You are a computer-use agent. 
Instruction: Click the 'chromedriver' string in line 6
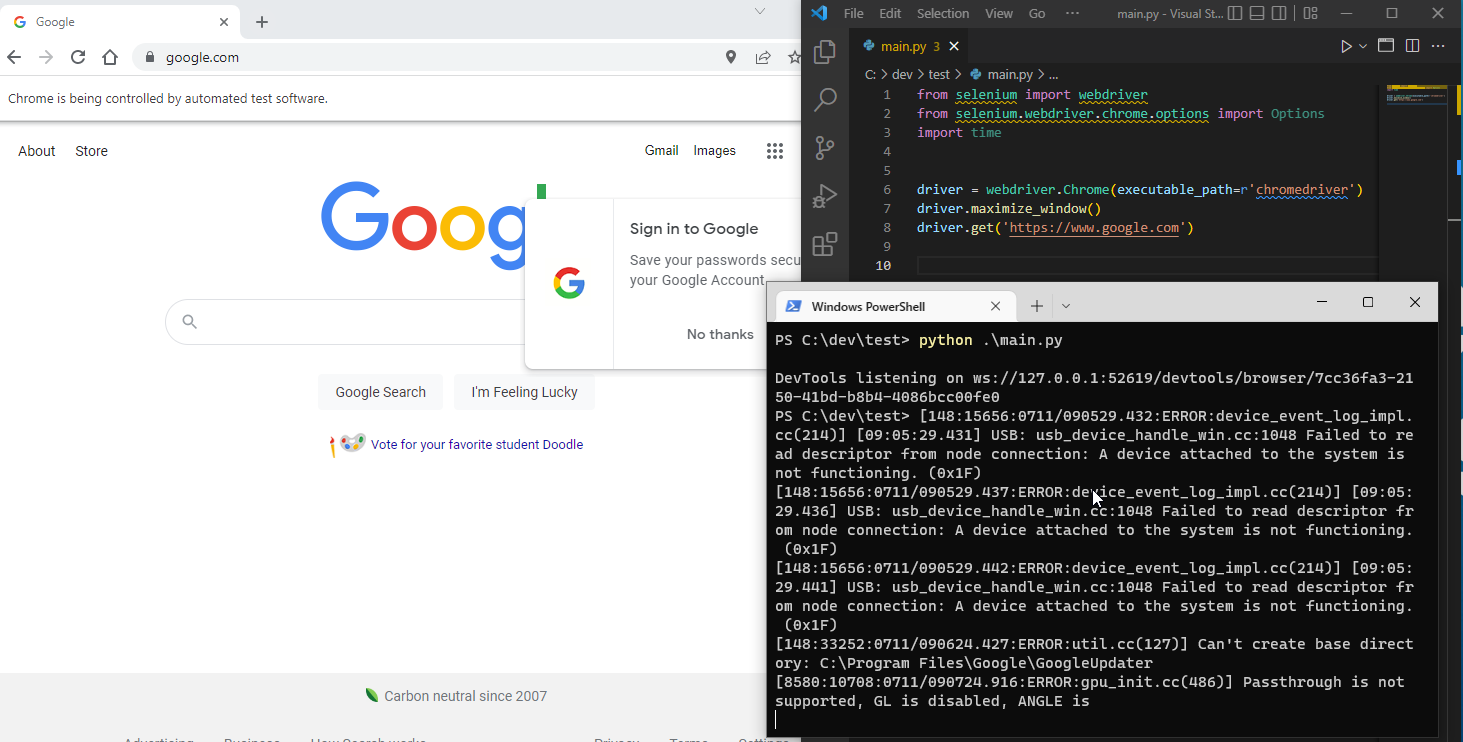pos(1302,189)
